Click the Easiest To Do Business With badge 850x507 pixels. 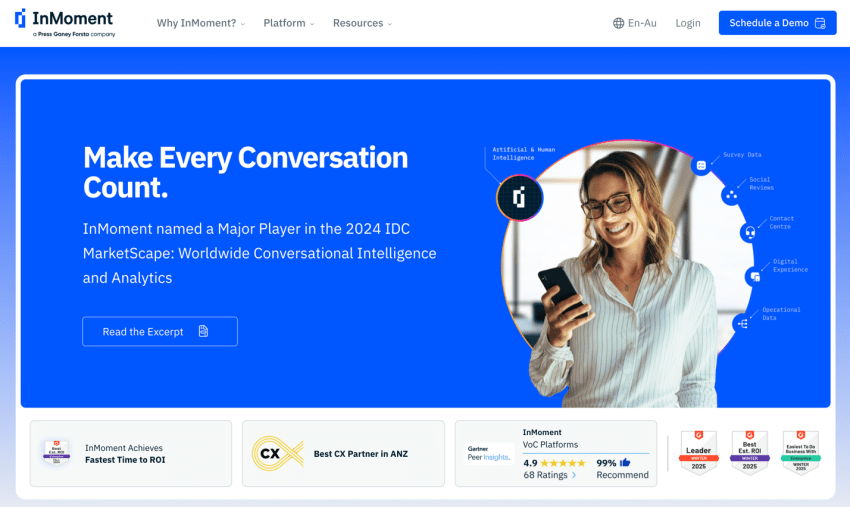coord(801,453)
